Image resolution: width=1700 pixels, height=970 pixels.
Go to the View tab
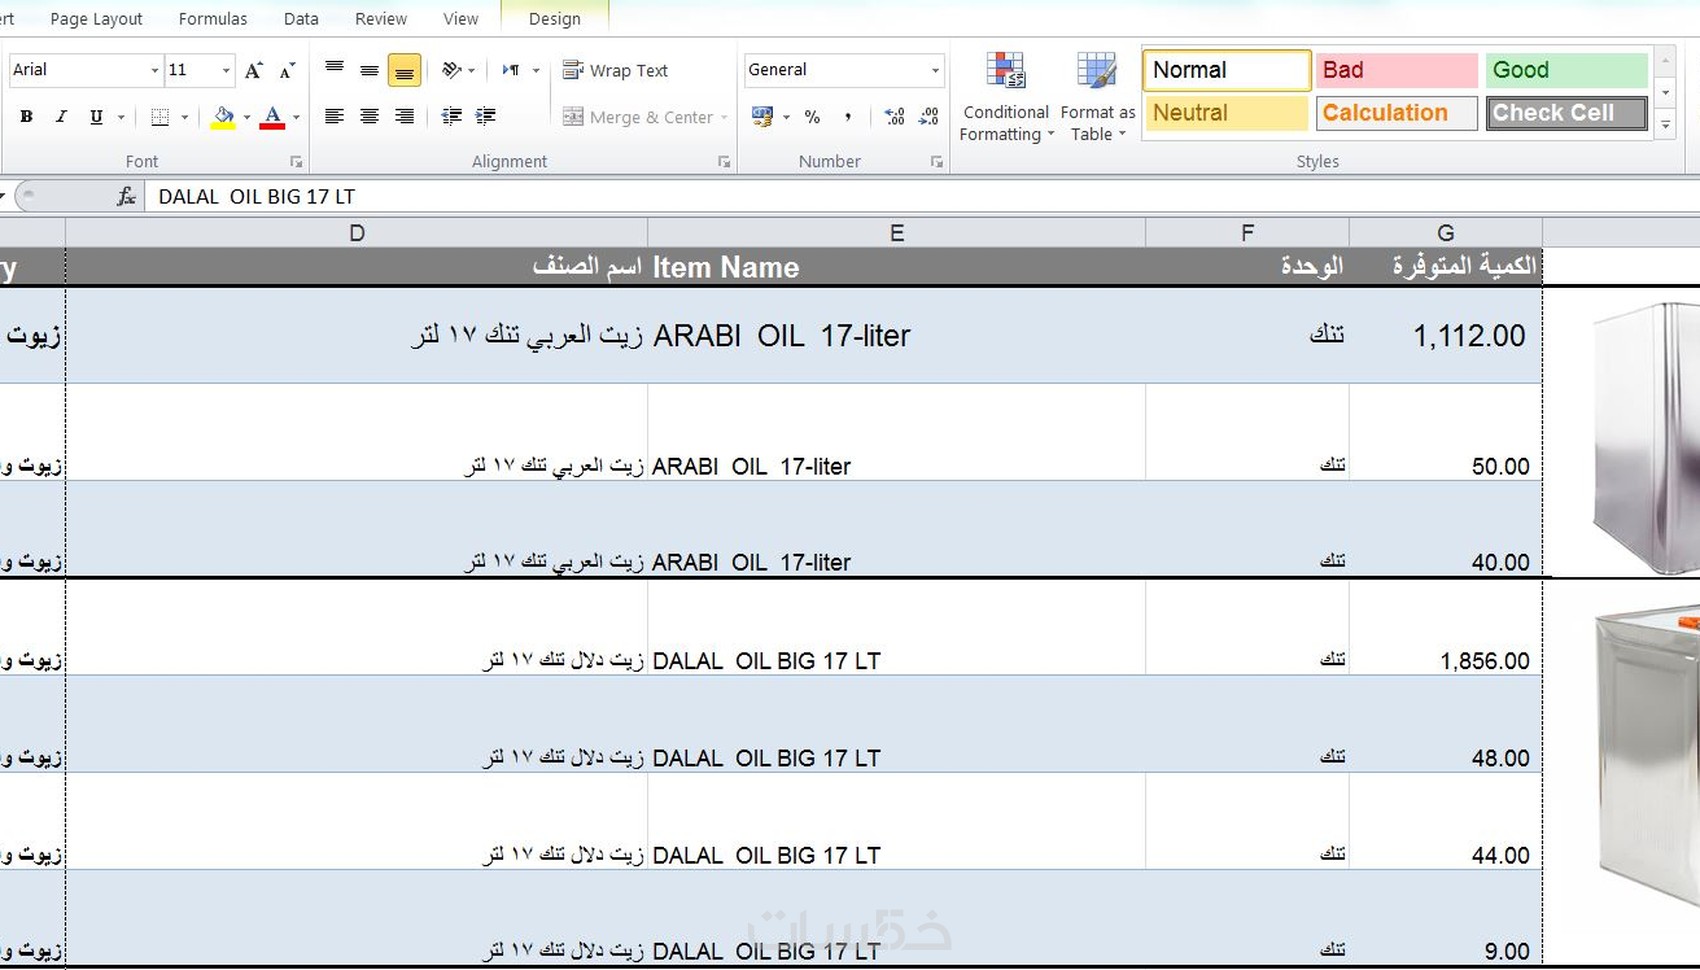(461, 19)
